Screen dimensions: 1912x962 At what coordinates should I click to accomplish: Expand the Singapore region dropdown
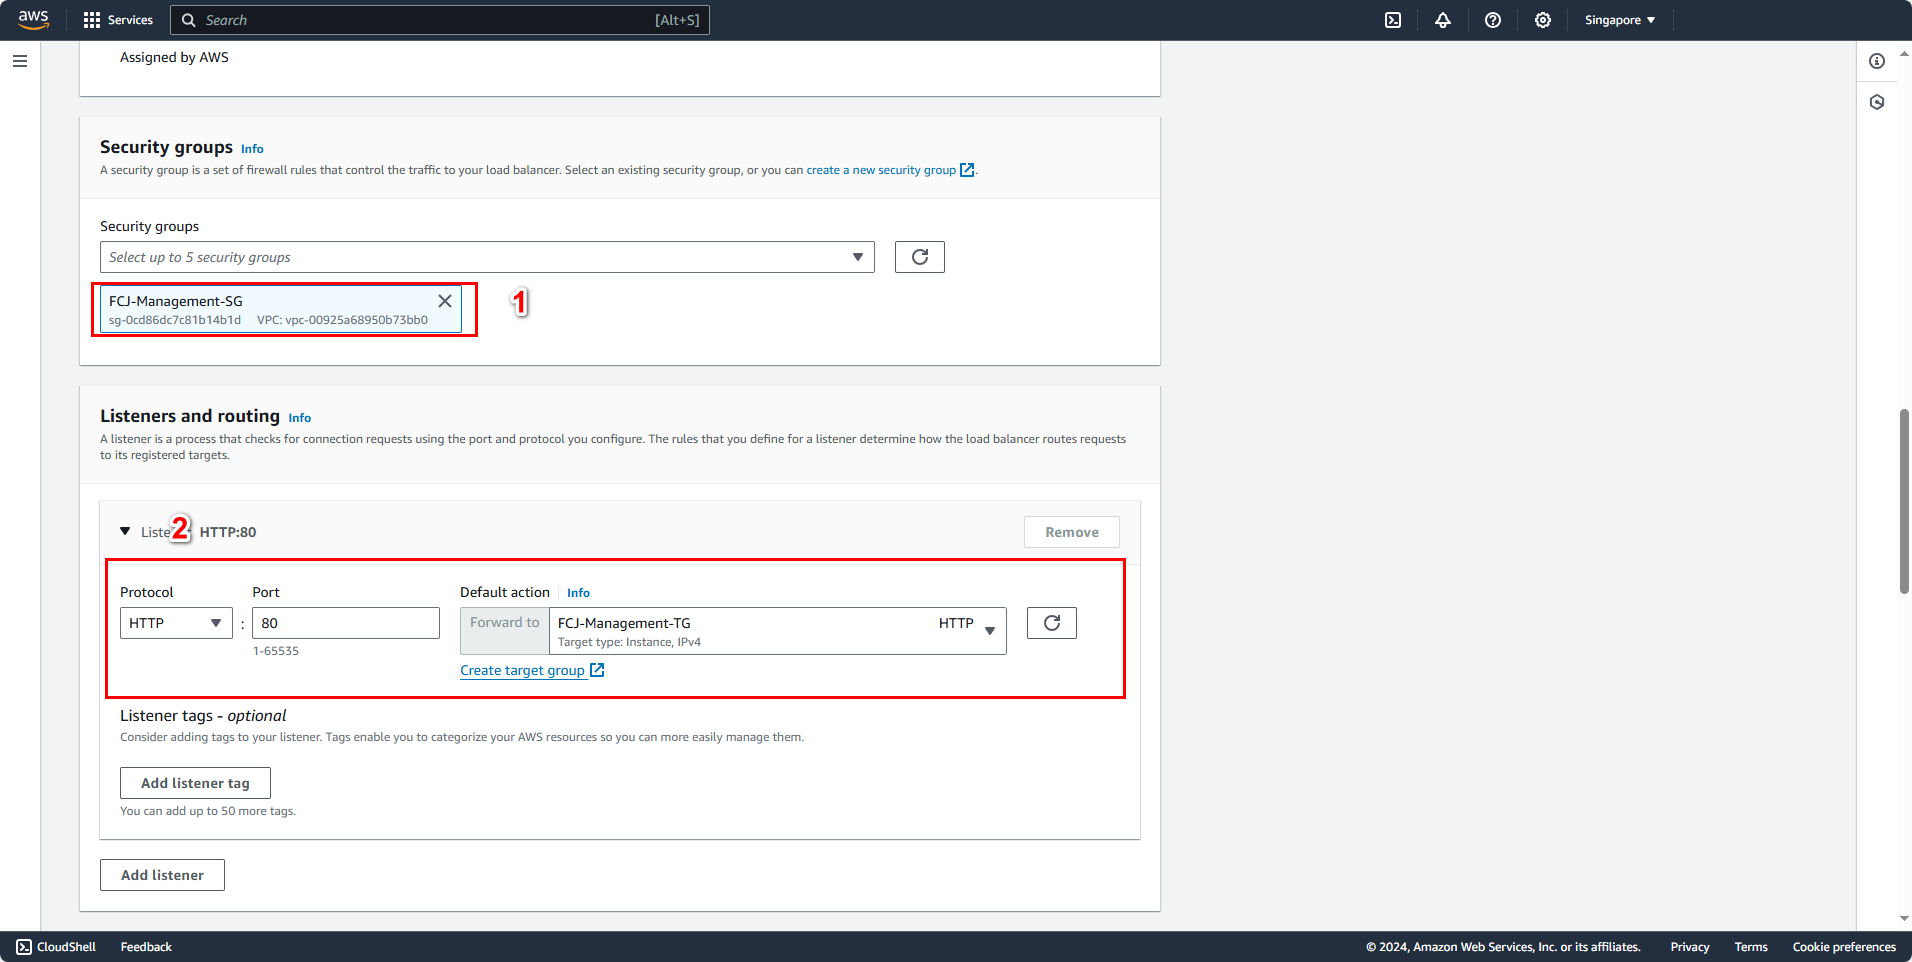[x=1618, y=20]
